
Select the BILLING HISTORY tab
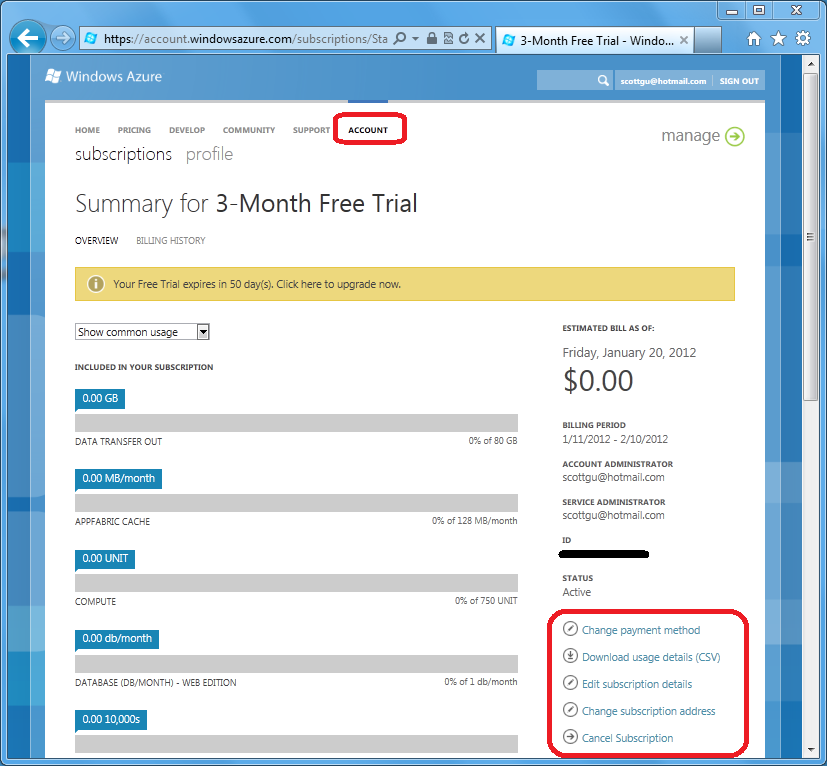[170, 241]
